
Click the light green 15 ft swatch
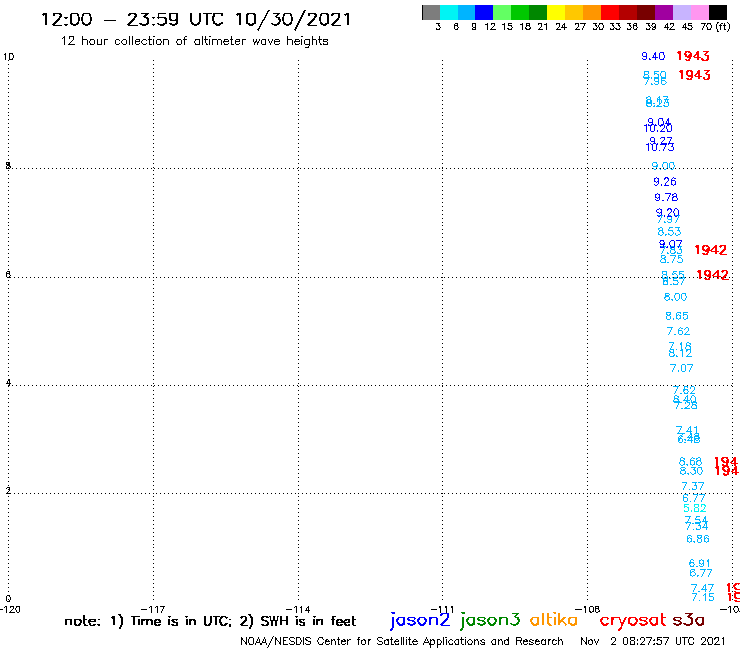click(502, 12)
